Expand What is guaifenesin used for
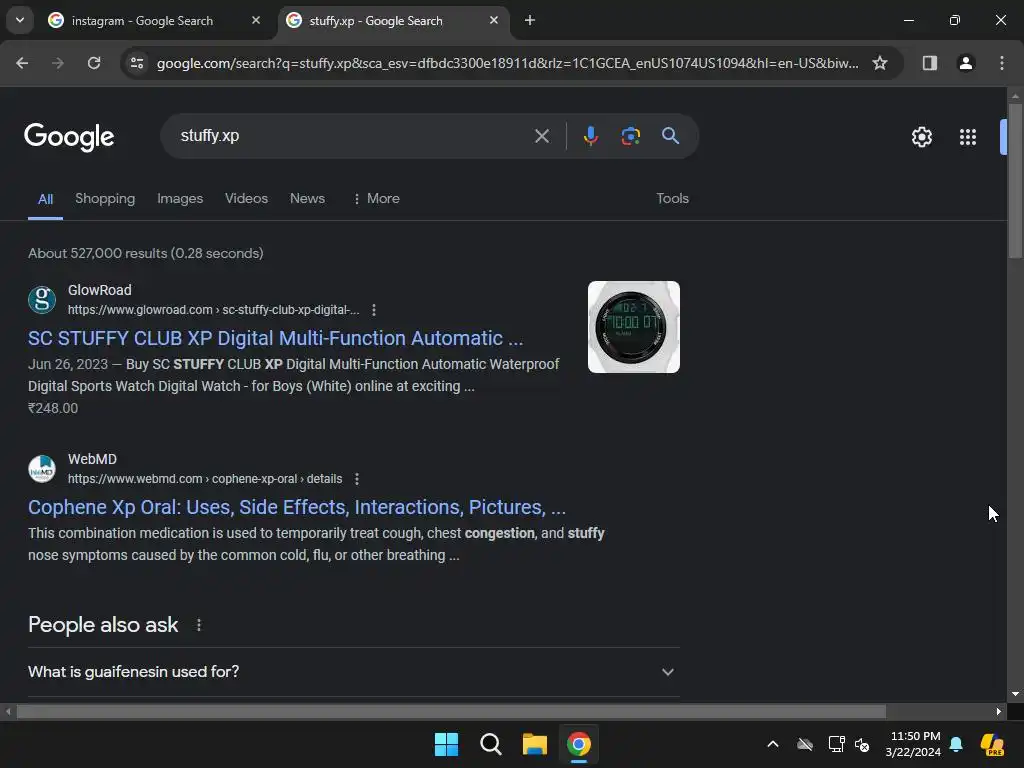The height and width of the screenshot is (768, 1024). tap(353, 671)
